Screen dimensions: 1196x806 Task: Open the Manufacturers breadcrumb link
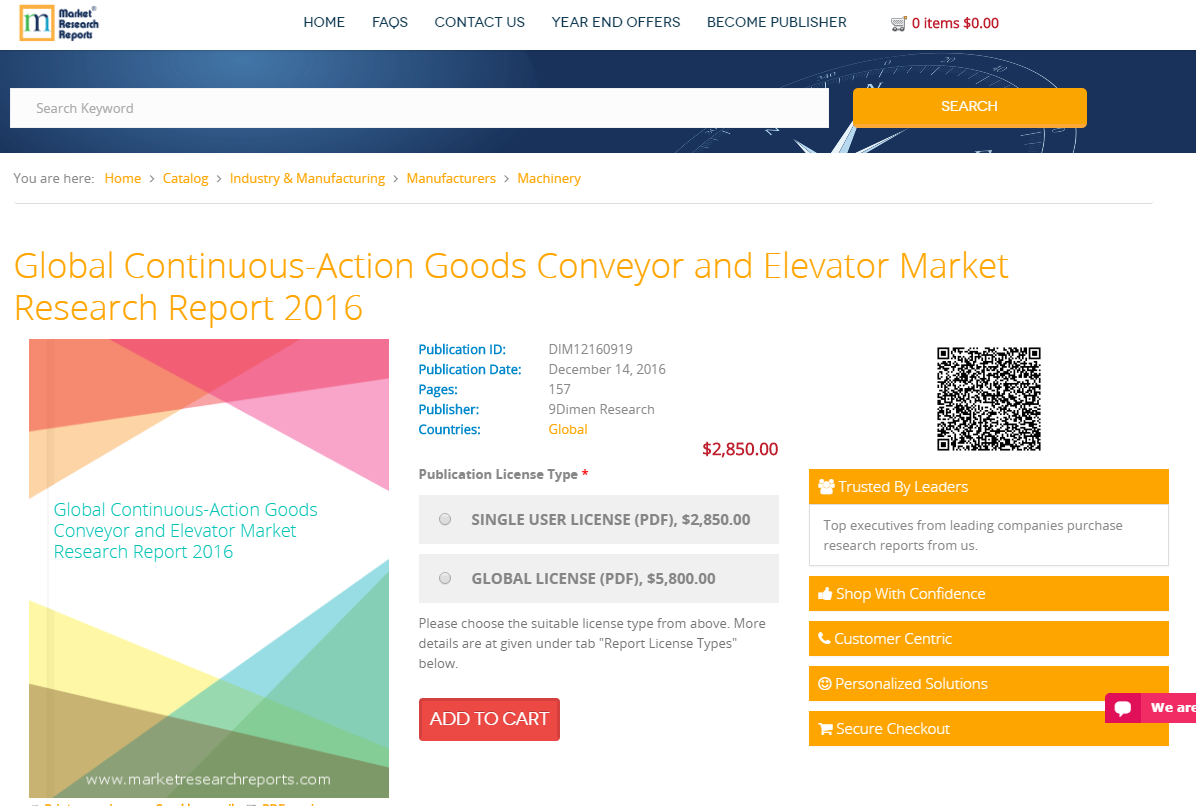[x=451, y=178]
